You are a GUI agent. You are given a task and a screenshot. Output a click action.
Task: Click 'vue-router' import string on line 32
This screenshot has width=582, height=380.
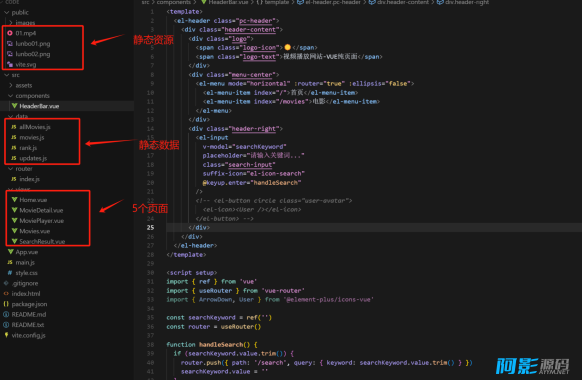(283, 291)
